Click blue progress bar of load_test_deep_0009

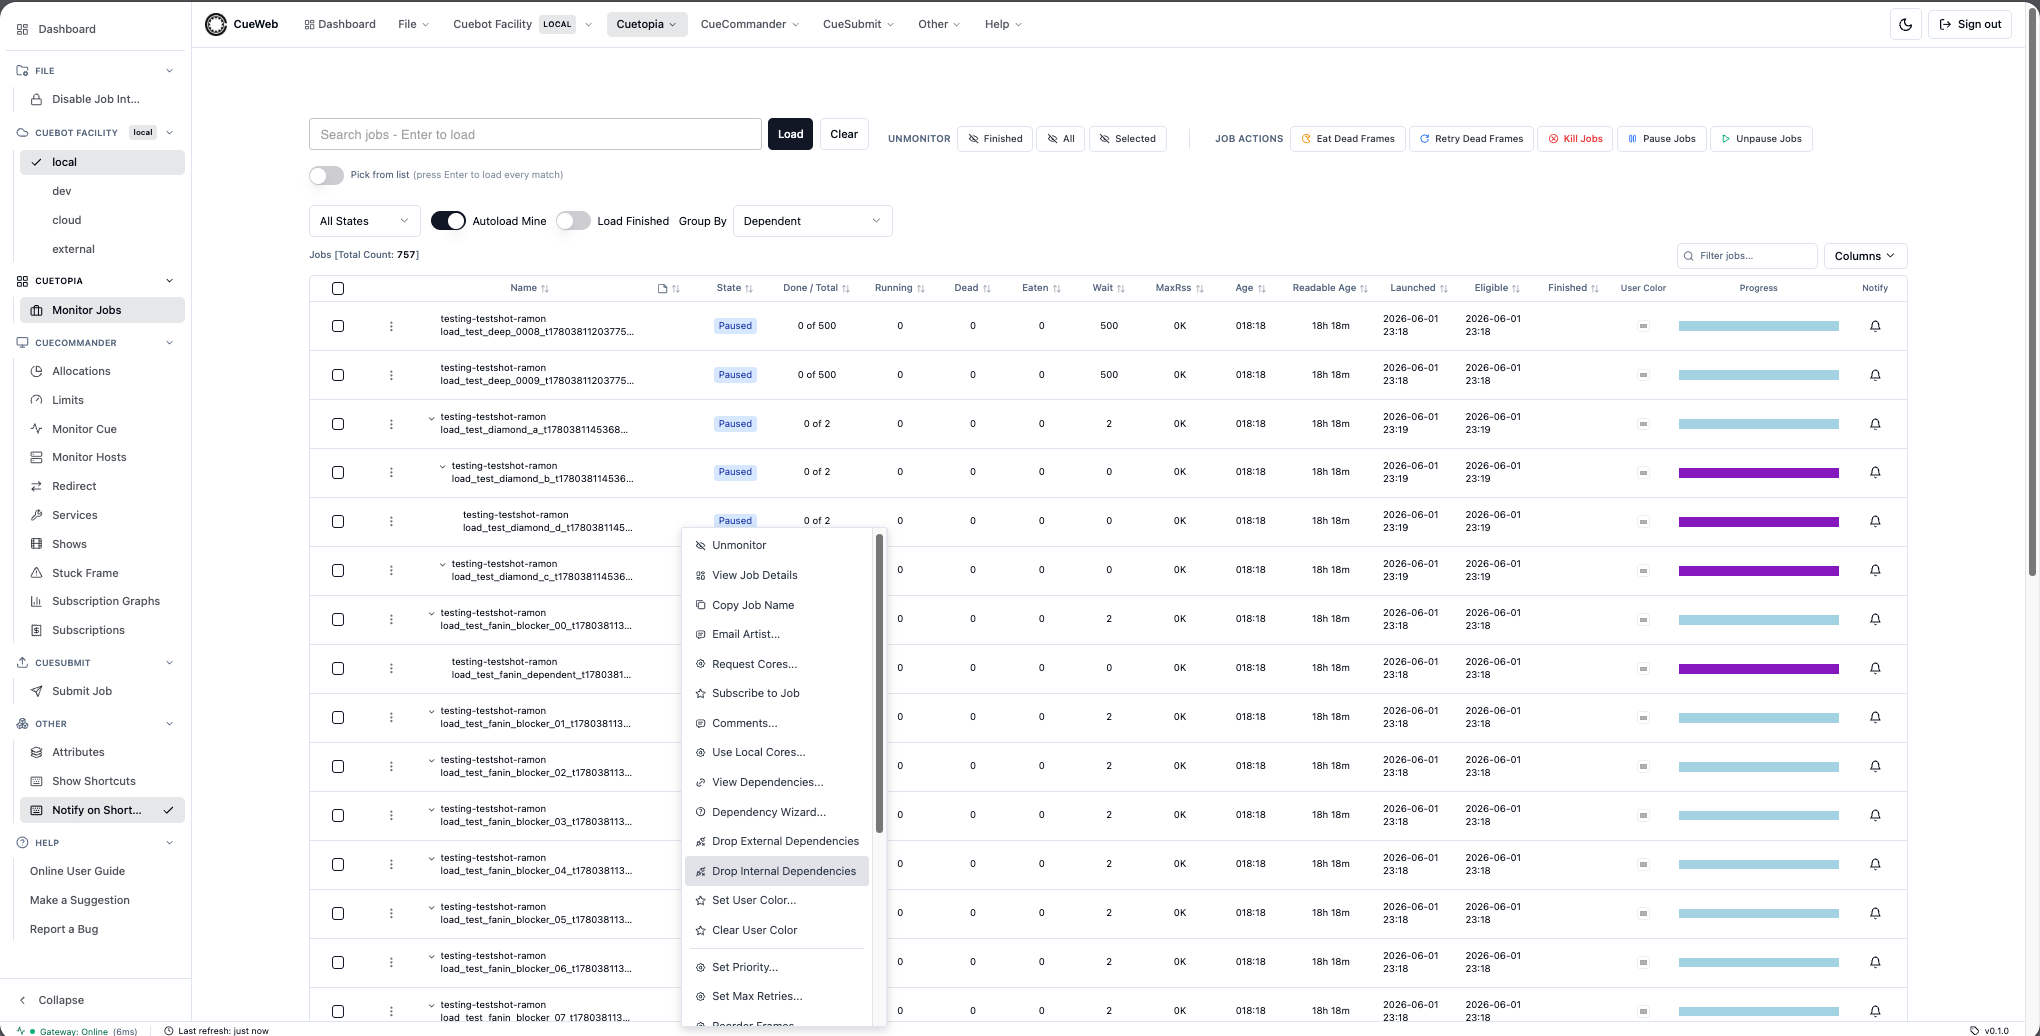pos(1759,375)
